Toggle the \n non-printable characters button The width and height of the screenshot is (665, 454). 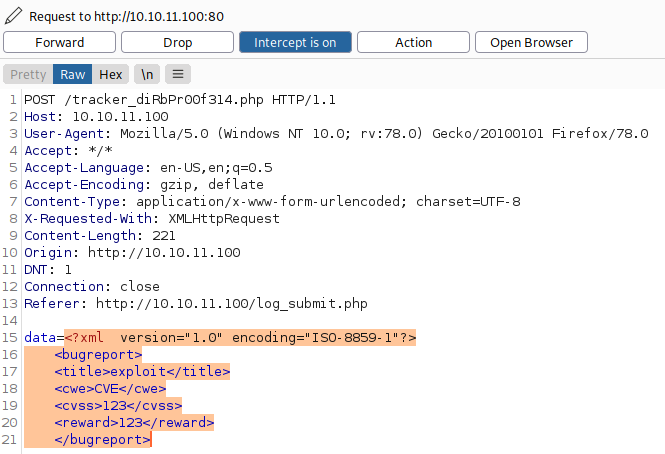pyautogui.click(x=145, y=74)
